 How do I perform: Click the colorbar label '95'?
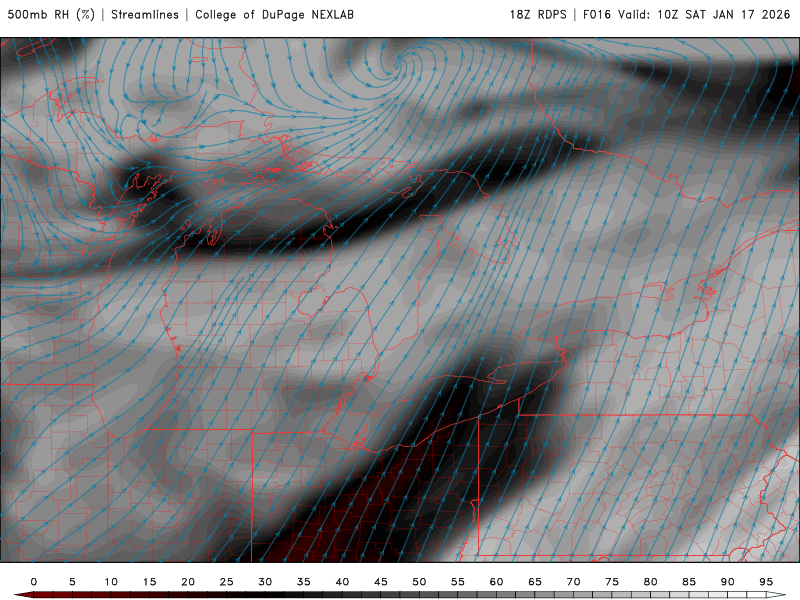[x=766, y=582]
